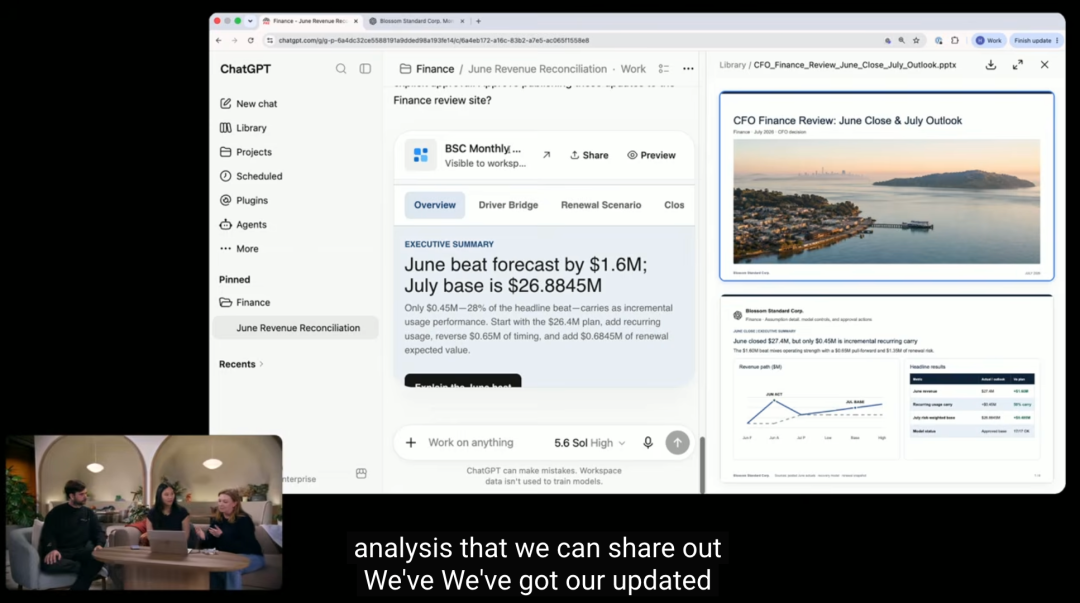Start voice dictation microphone
Image resolution: width=1080 pixels, height=603 pixels.
click(x=647, y=442)
